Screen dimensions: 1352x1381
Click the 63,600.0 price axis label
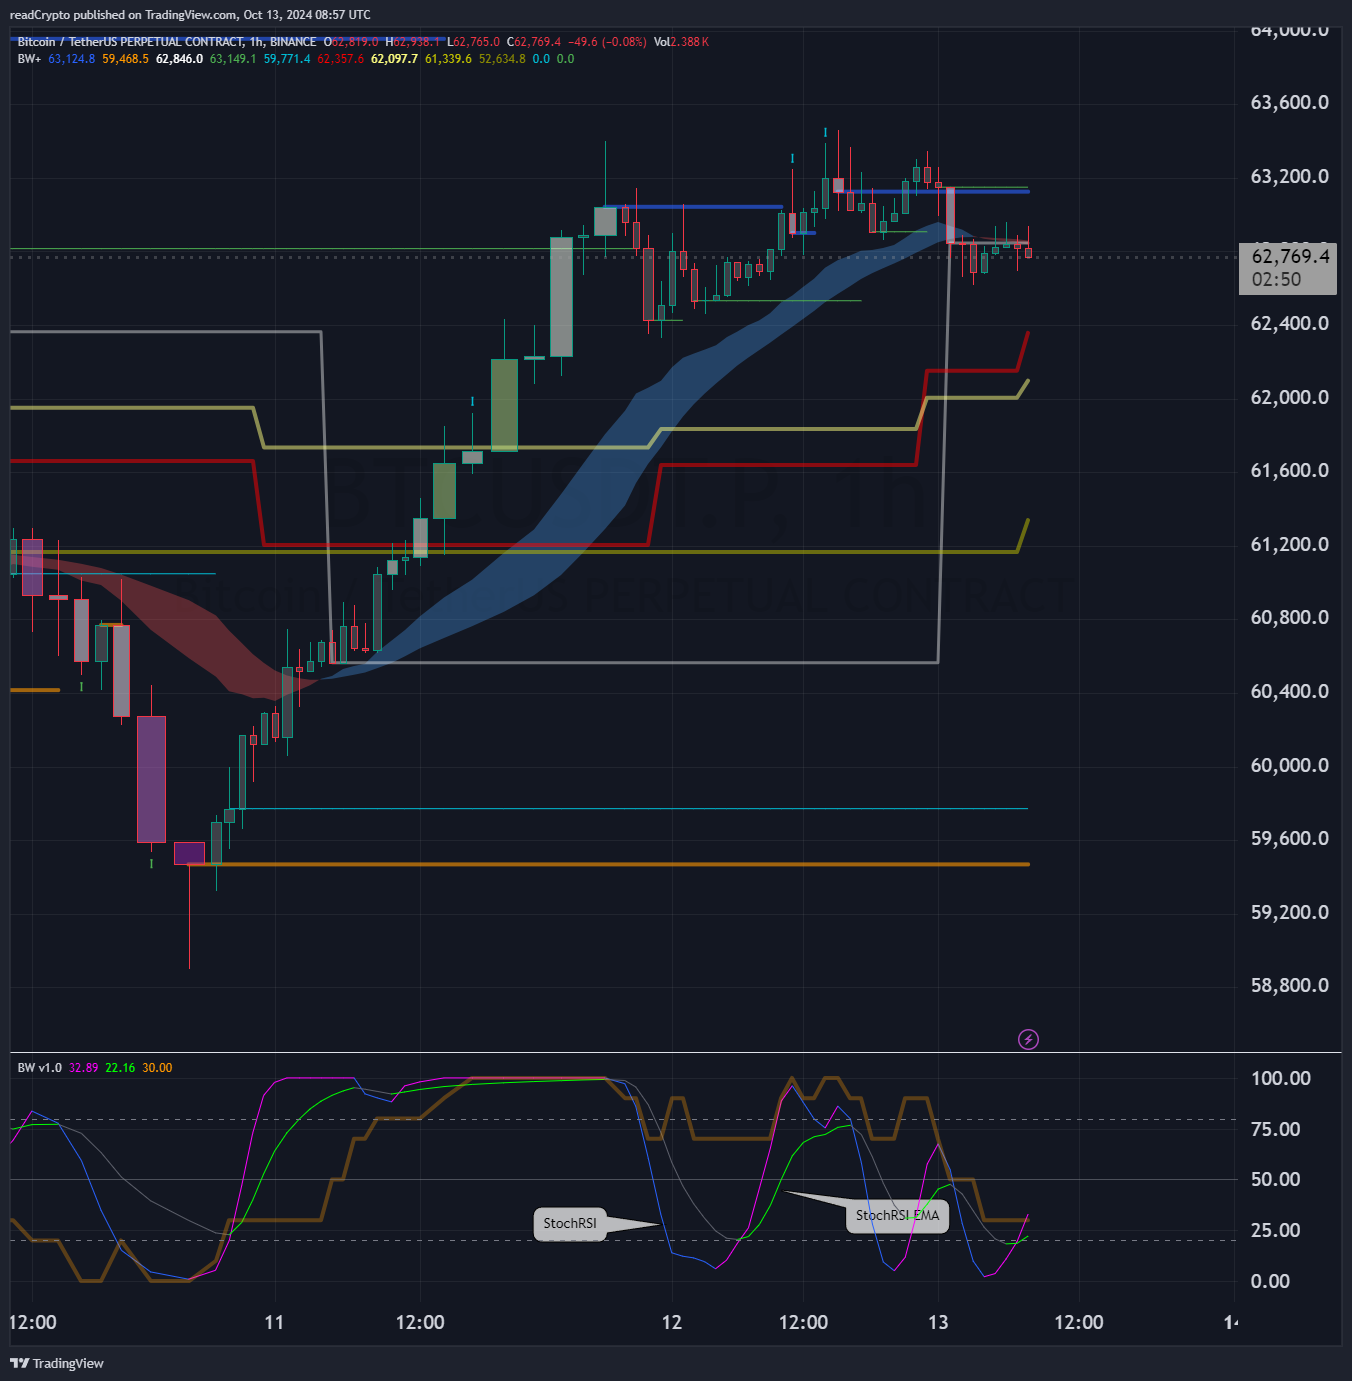pyautogui.click(x=1290, y=103)
